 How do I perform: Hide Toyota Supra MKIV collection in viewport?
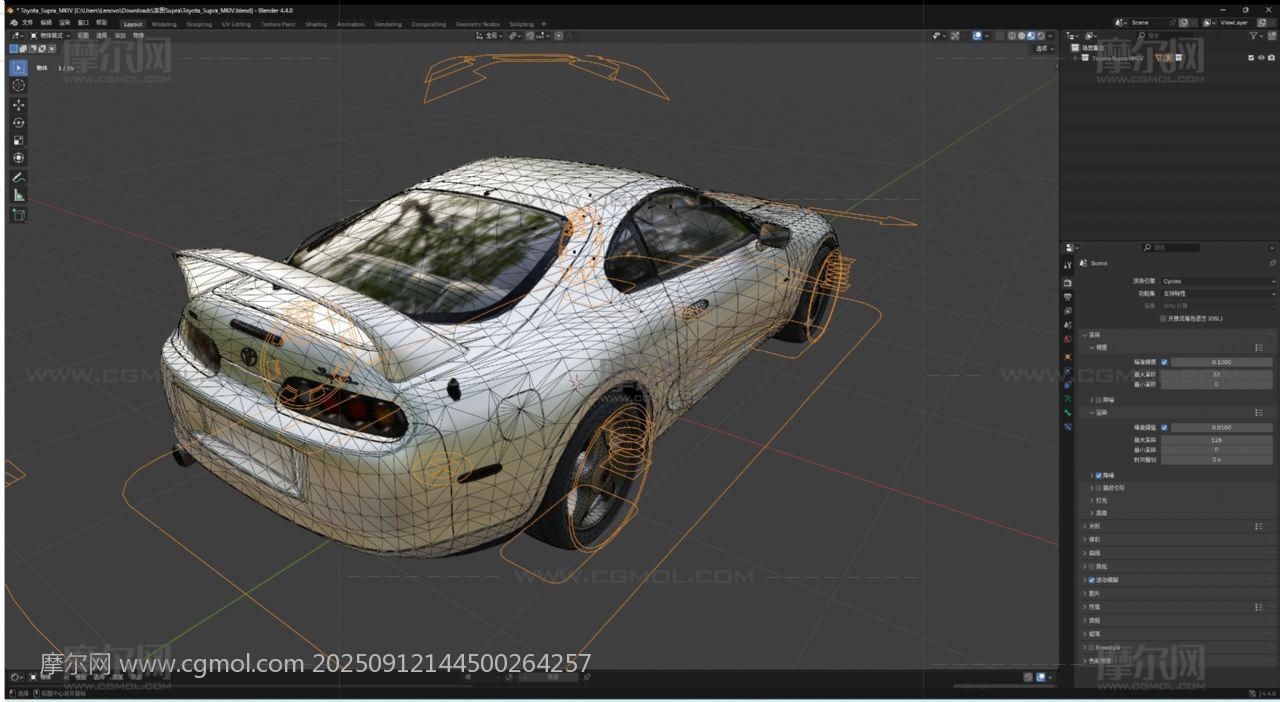pyautogui.click(x=1261, y=57)
